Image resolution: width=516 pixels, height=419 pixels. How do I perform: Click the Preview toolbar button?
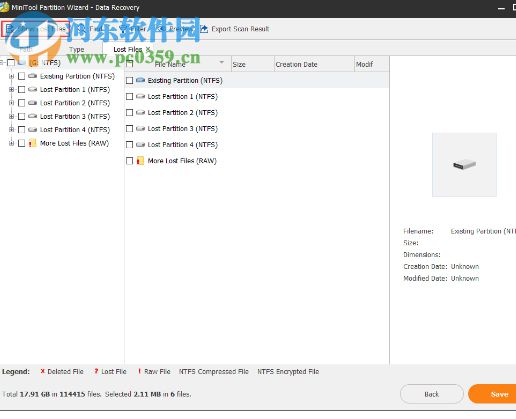pos(175,29)
